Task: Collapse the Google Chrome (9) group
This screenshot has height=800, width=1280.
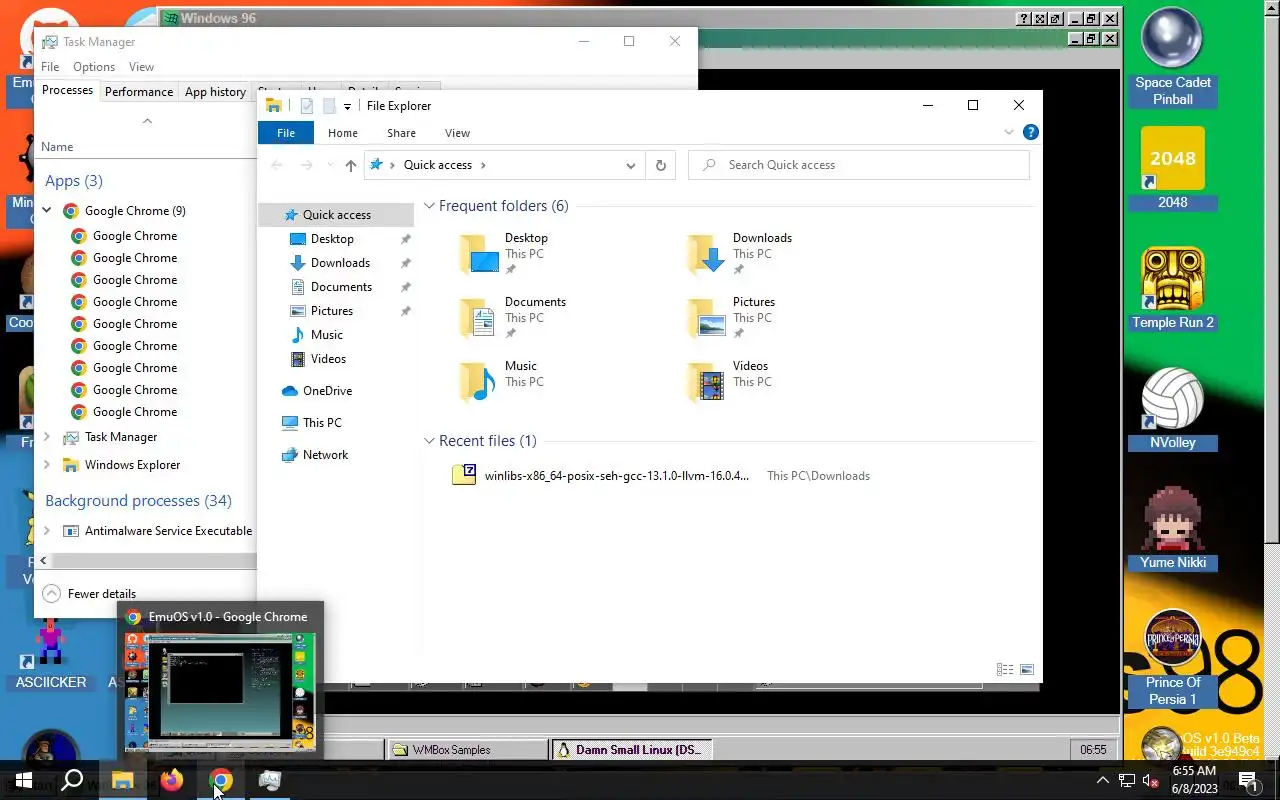Action: [47, 211]
